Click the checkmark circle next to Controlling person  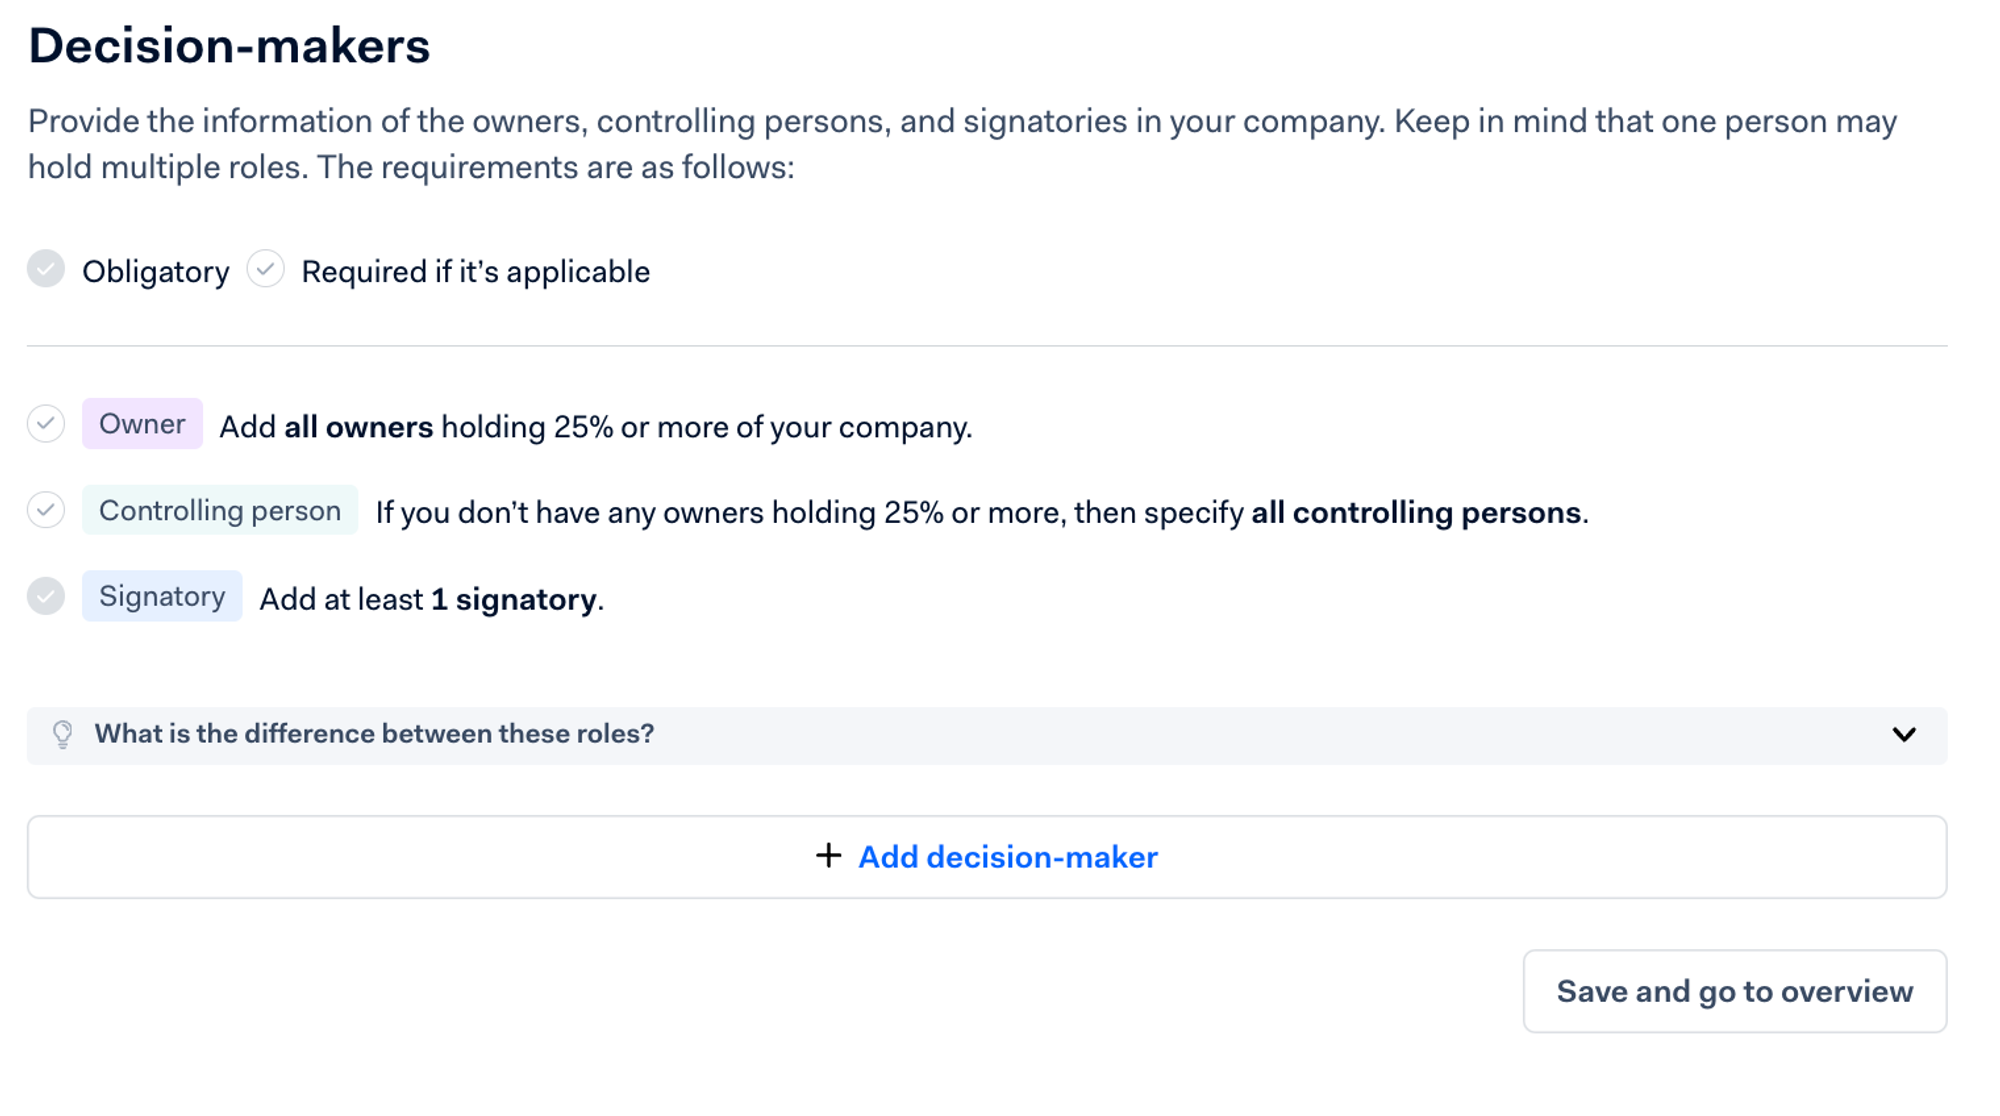pyautogui.click(x=46, y=510)
